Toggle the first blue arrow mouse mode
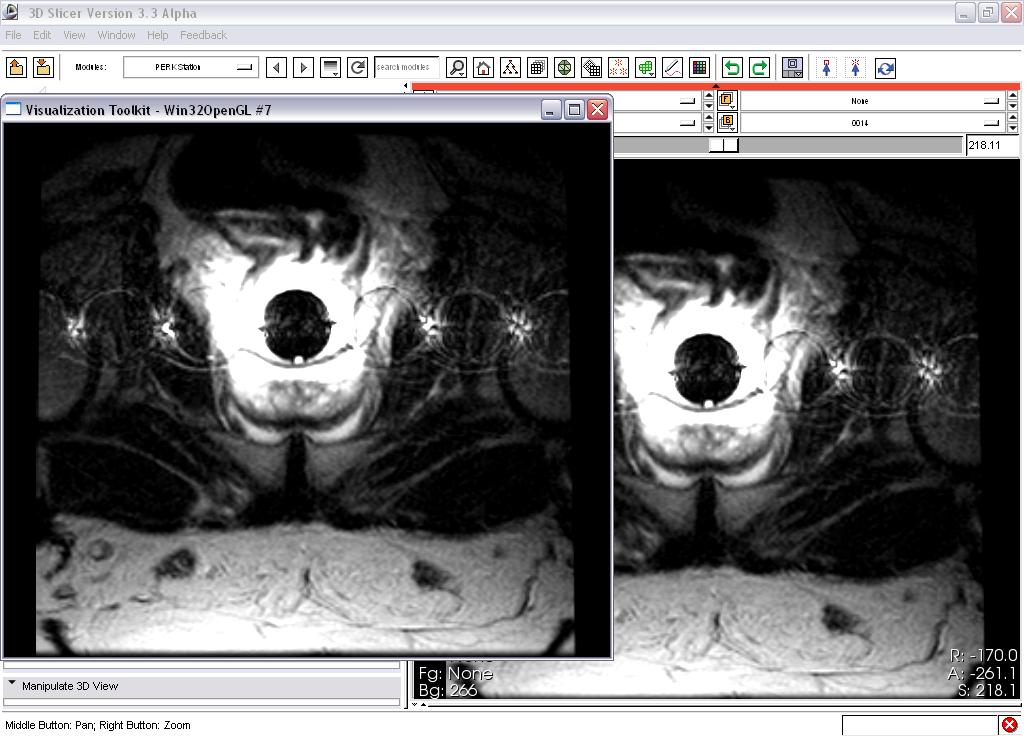The width and height of the screenshot is (1027, 738). 827,68
